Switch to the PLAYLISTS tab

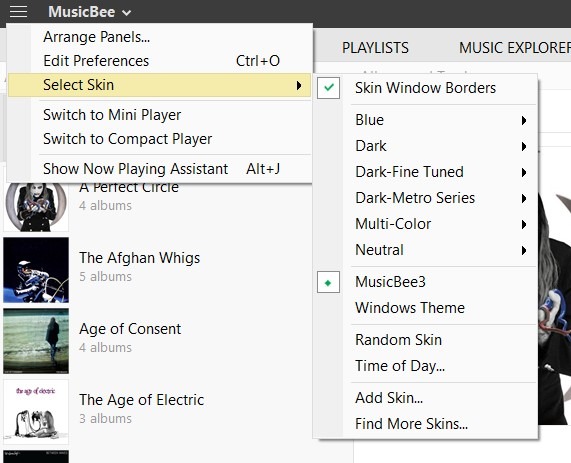(375, 48)
